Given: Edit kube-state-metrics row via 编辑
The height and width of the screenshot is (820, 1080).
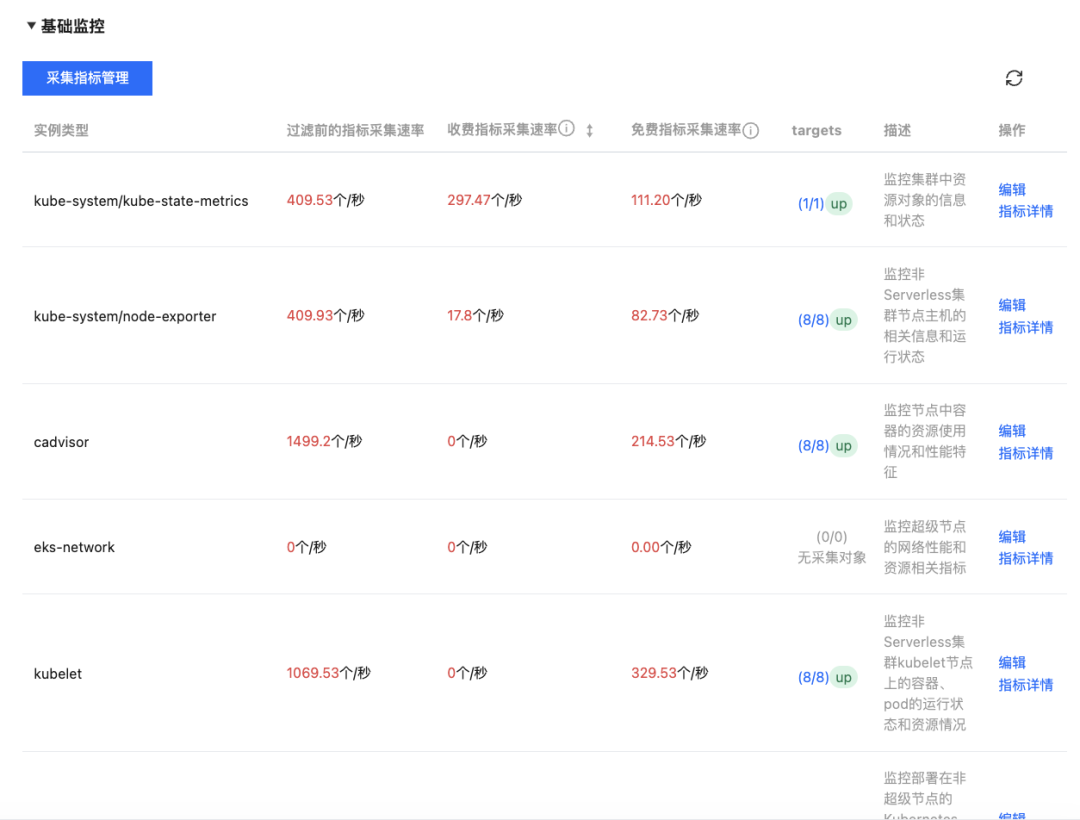Looking at the screenshot, I should click(1012, 189).
